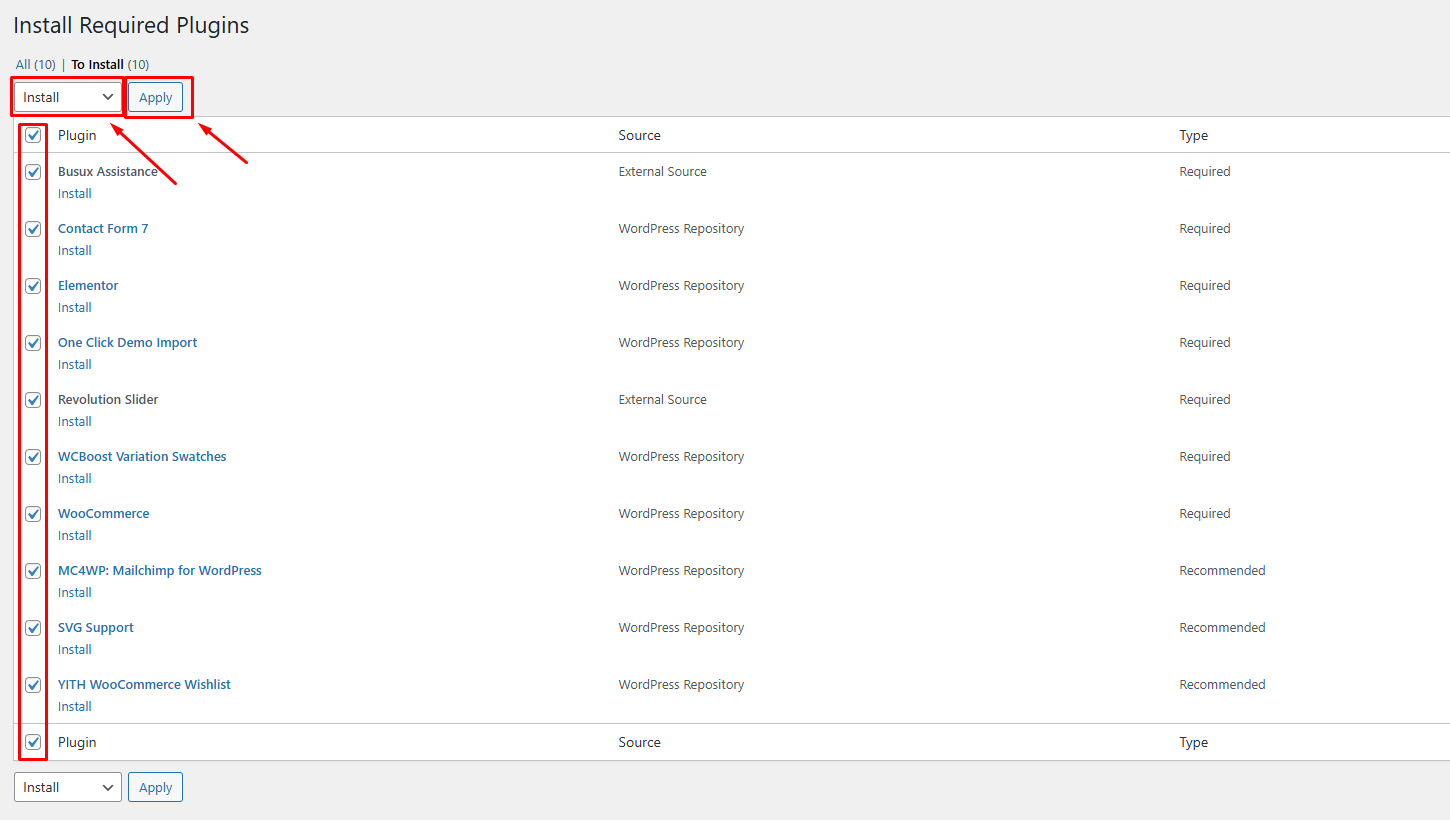Viewport: 1450px width, 820px height.
Task: Click Install under Elementor
Action: tap(75, 308)
